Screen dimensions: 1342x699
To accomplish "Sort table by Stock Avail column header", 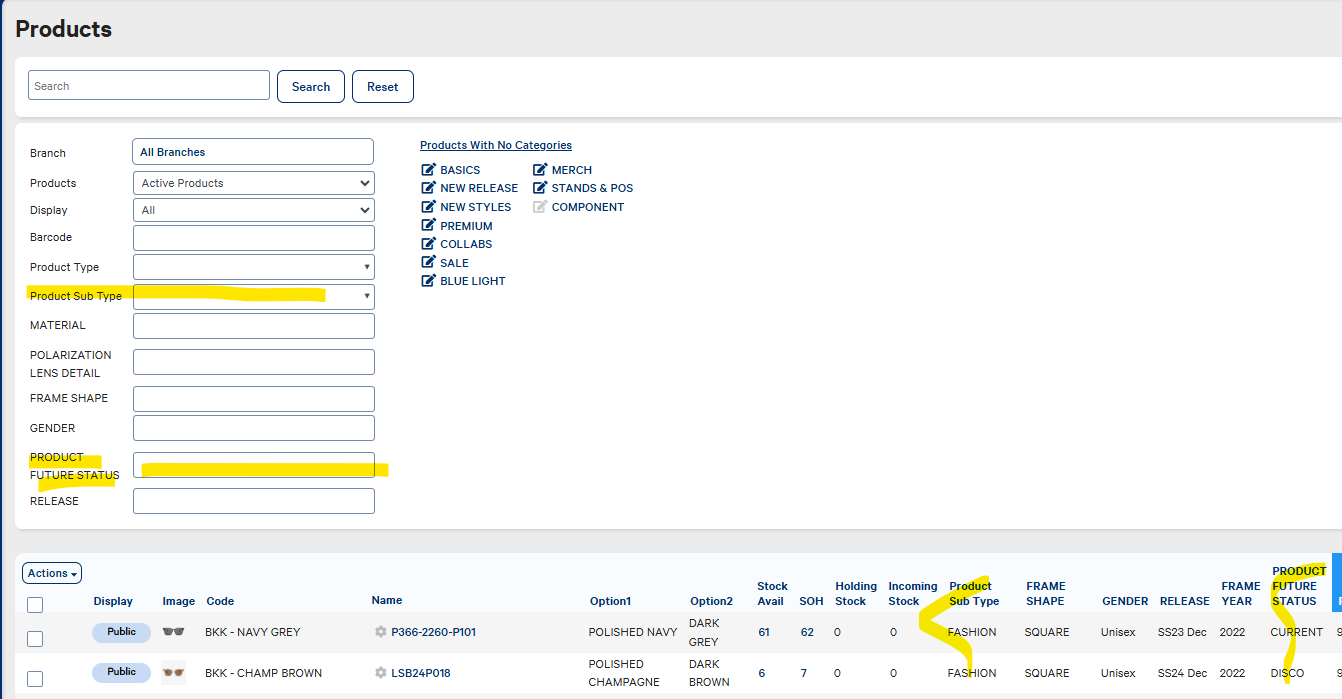I will 772,593.
